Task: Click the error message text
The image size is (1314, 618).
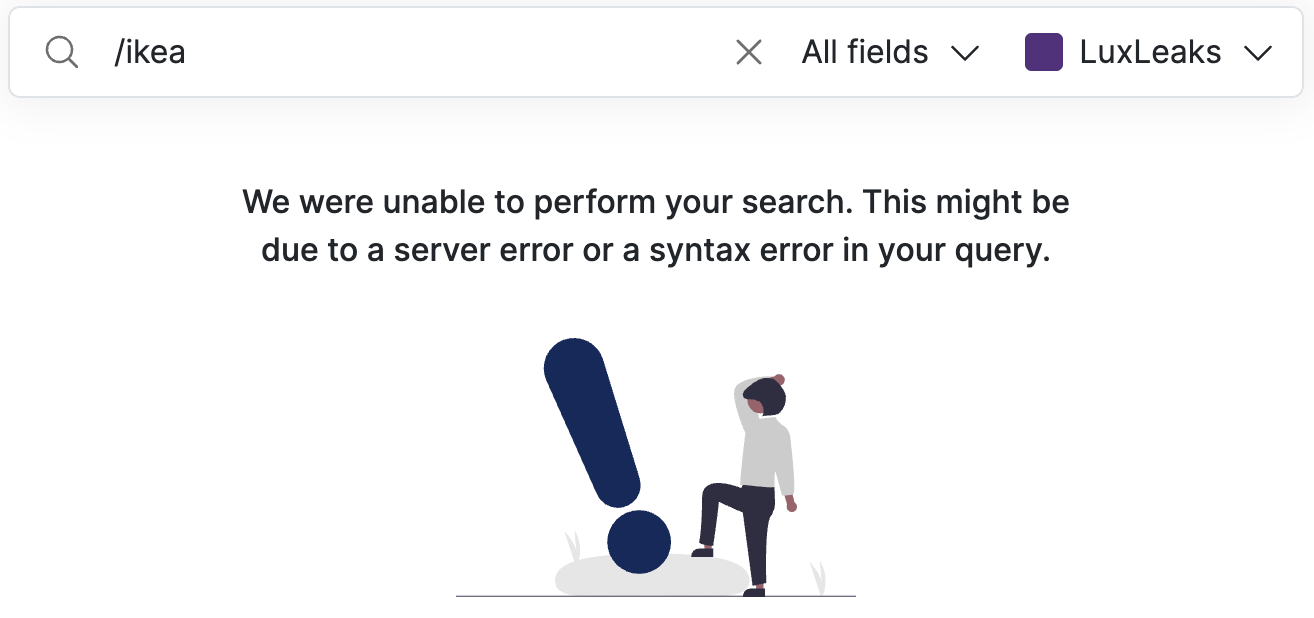Action: click(655, 225)
